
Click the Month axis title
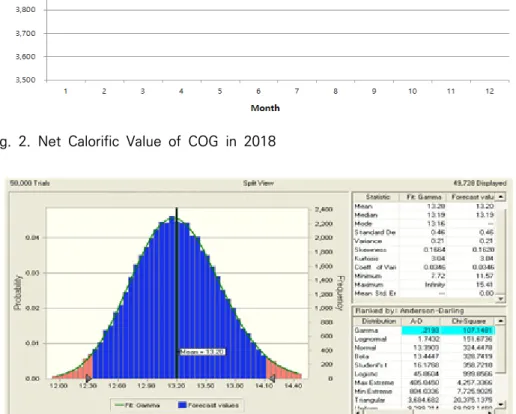265,108
